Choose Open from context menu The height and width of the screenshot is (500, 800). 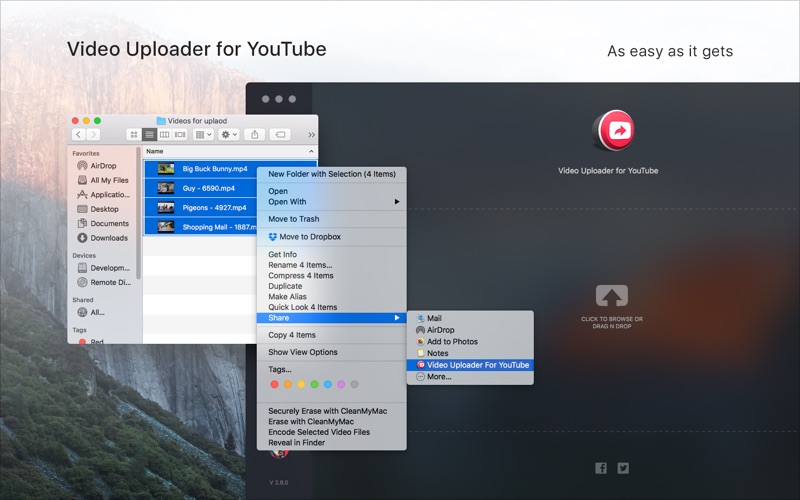(332, 191)
